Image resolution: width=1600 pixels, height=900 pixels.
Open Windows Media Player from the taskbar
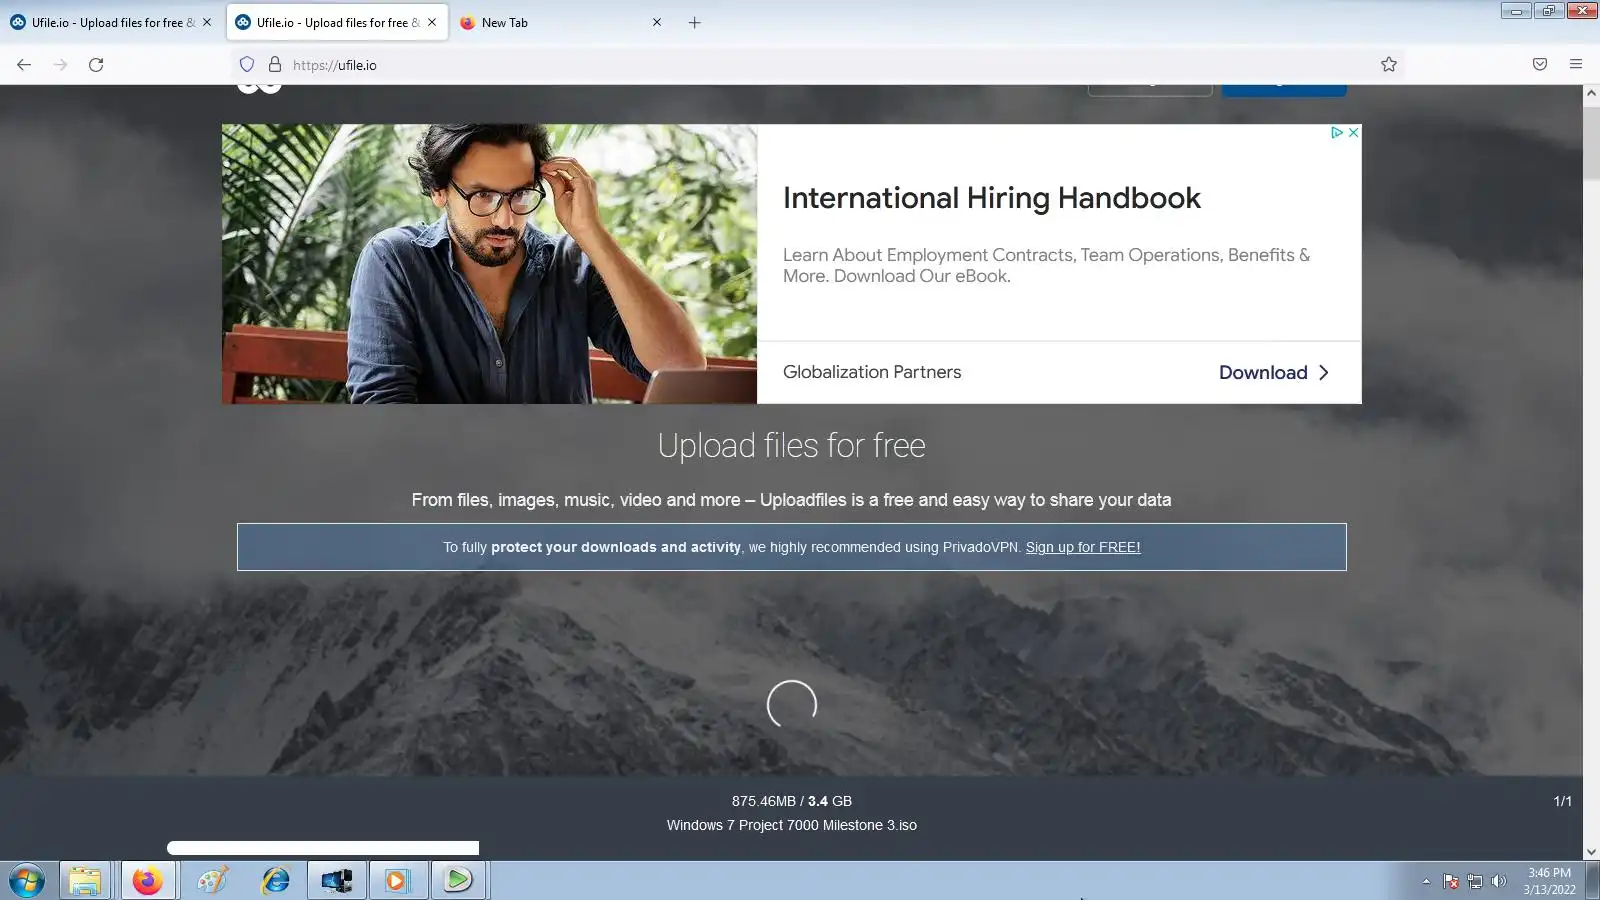coord(398,881)
